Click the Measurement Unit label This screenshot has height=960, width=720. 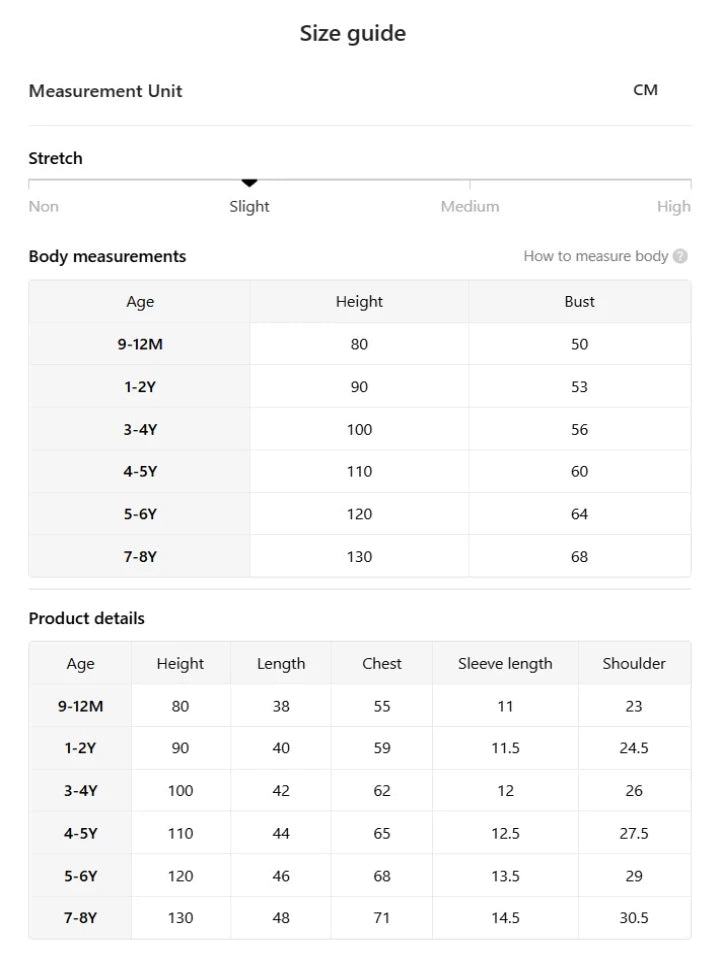pos(105,91)
